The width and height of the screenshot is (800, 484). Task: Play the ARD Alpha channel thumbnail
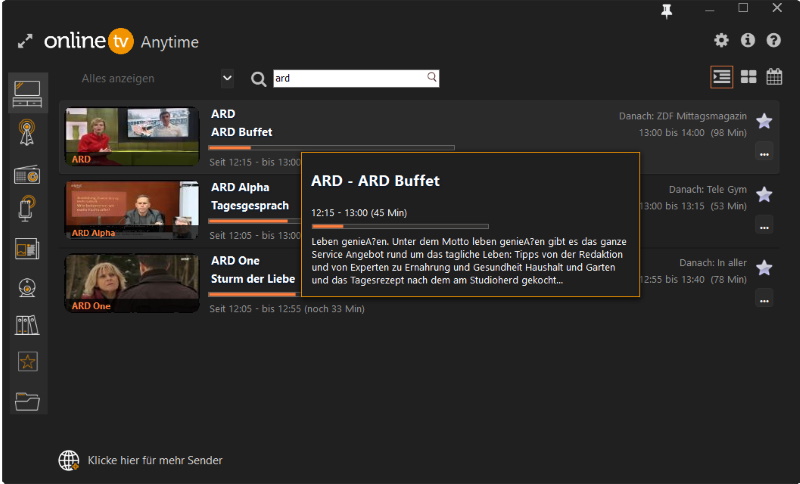[x=132, y=210]
